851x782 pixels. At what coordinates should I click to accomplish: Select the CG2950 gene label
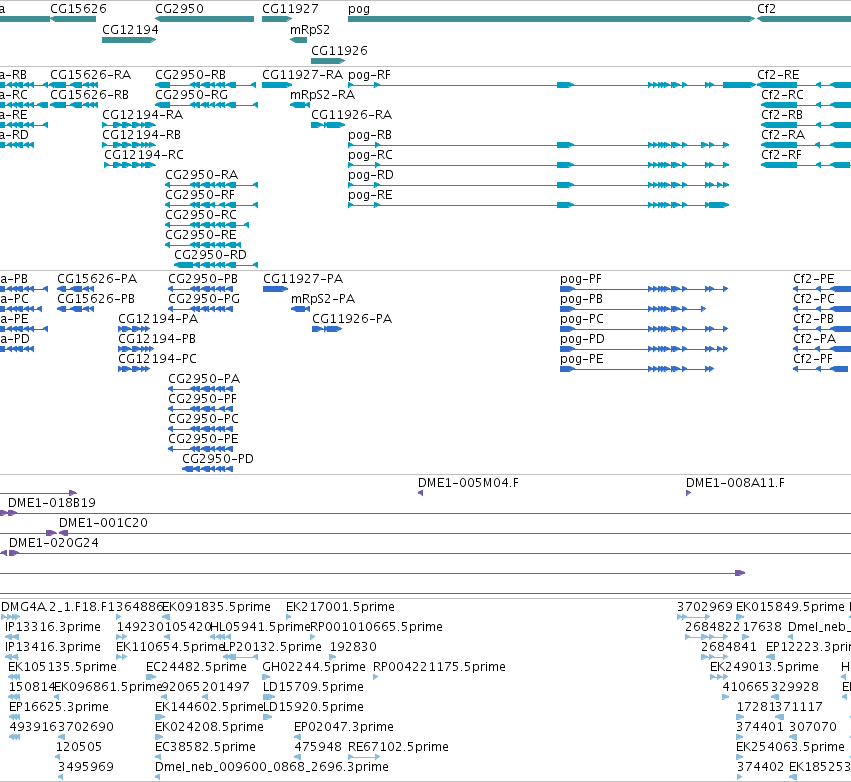pyautogui.click(x=180, y=9)
